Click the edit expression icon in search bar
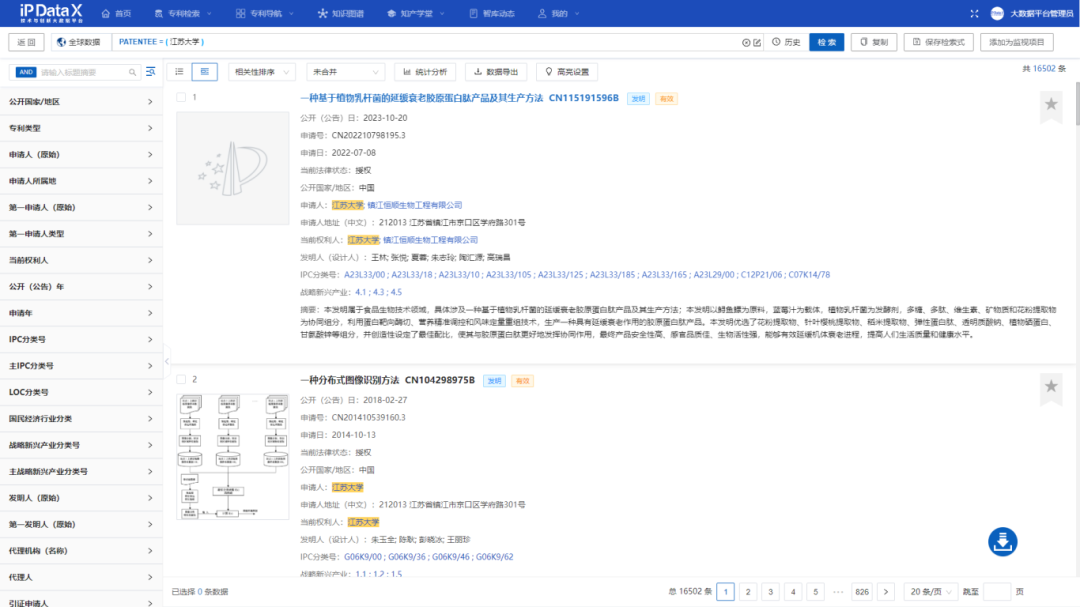Screen dimensions: 1080x607 tap(757, 43)
